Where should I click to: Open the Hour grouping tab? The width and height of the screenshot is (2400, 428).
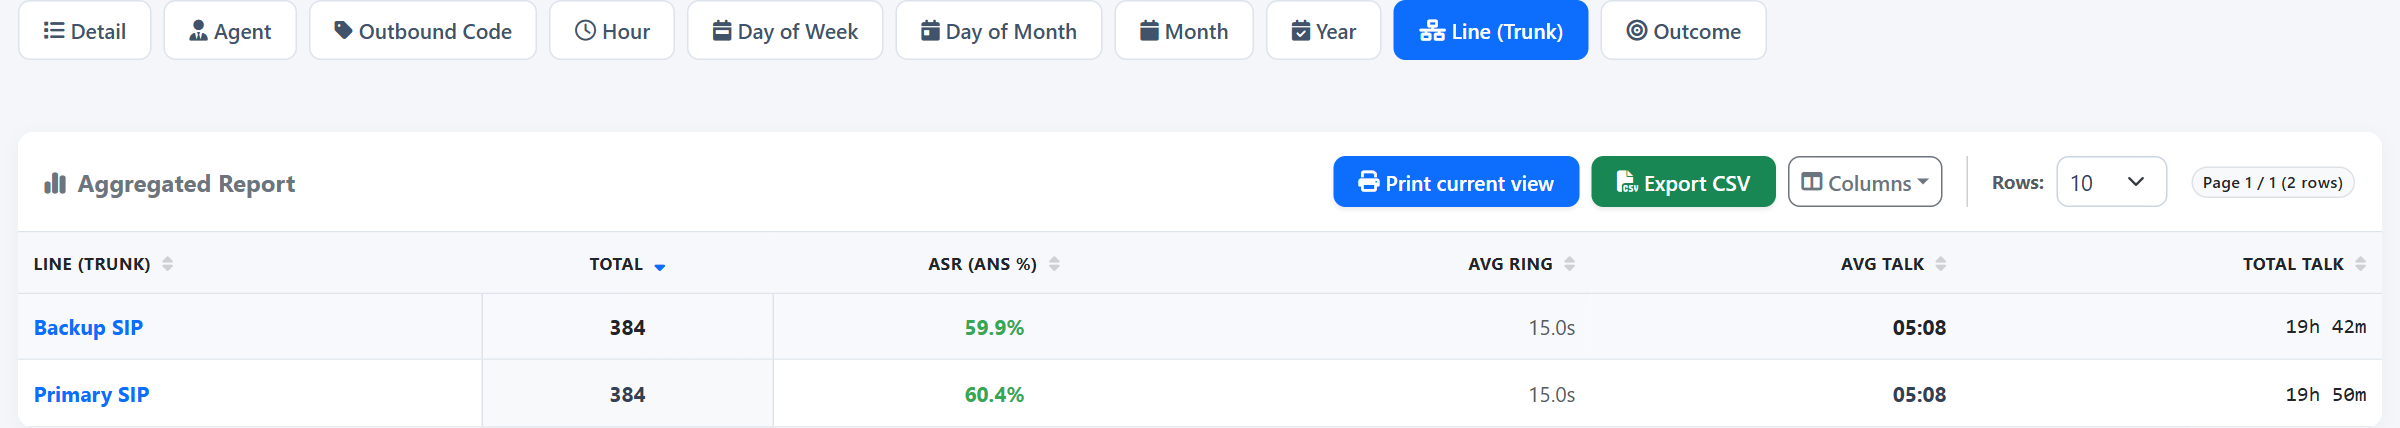[x=612, y=31]
